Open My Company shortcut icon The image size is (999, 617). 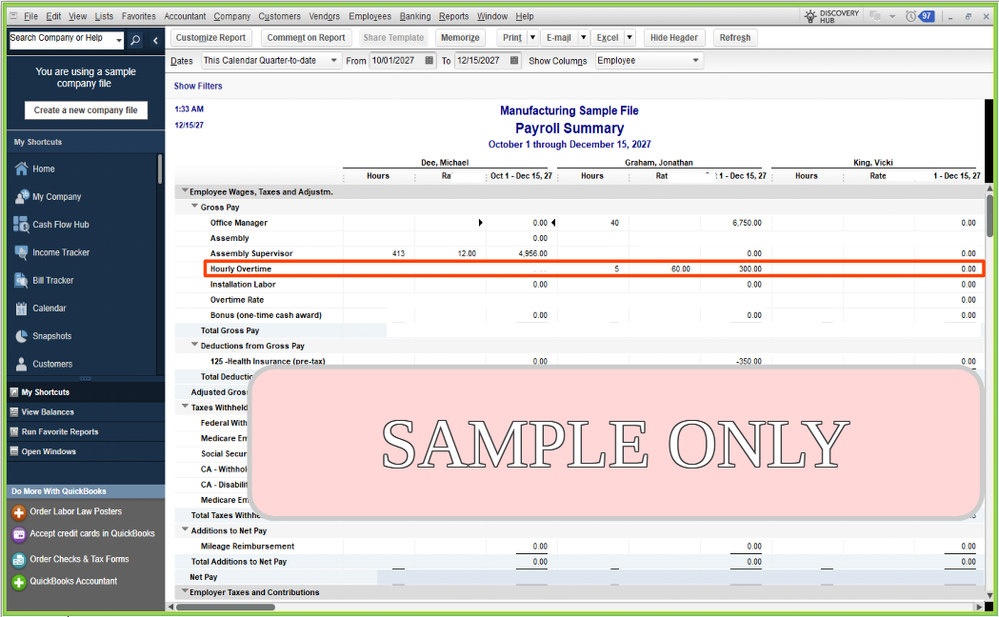coord(21,196)
